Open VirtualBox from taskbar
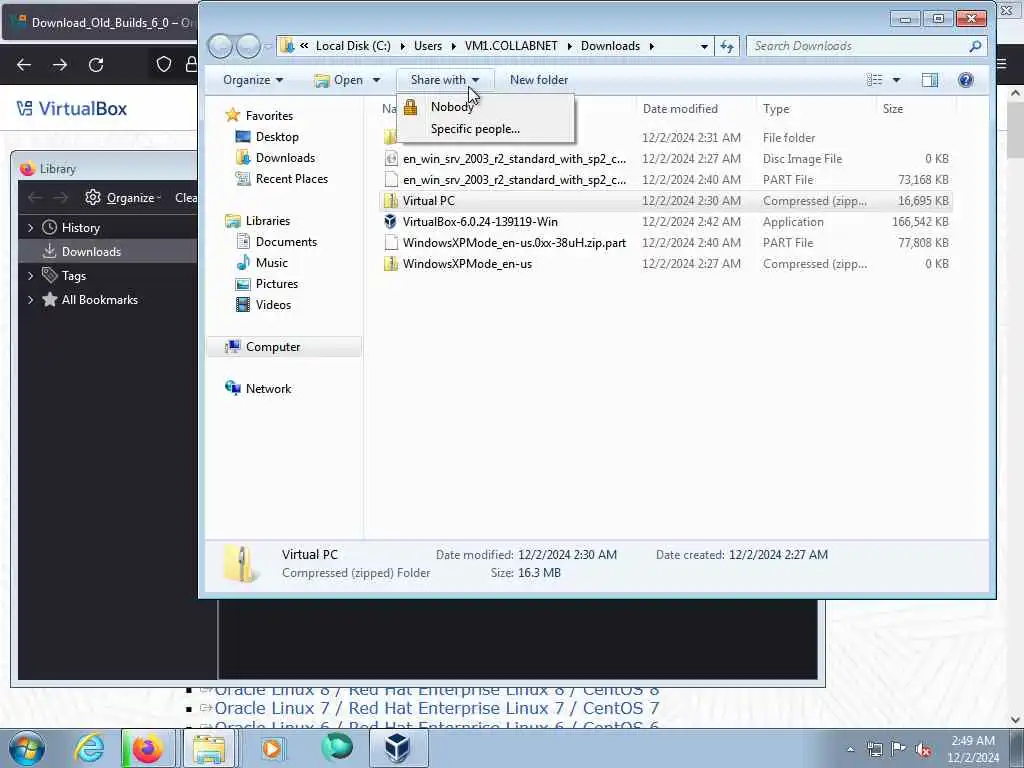 pos(398,748)
